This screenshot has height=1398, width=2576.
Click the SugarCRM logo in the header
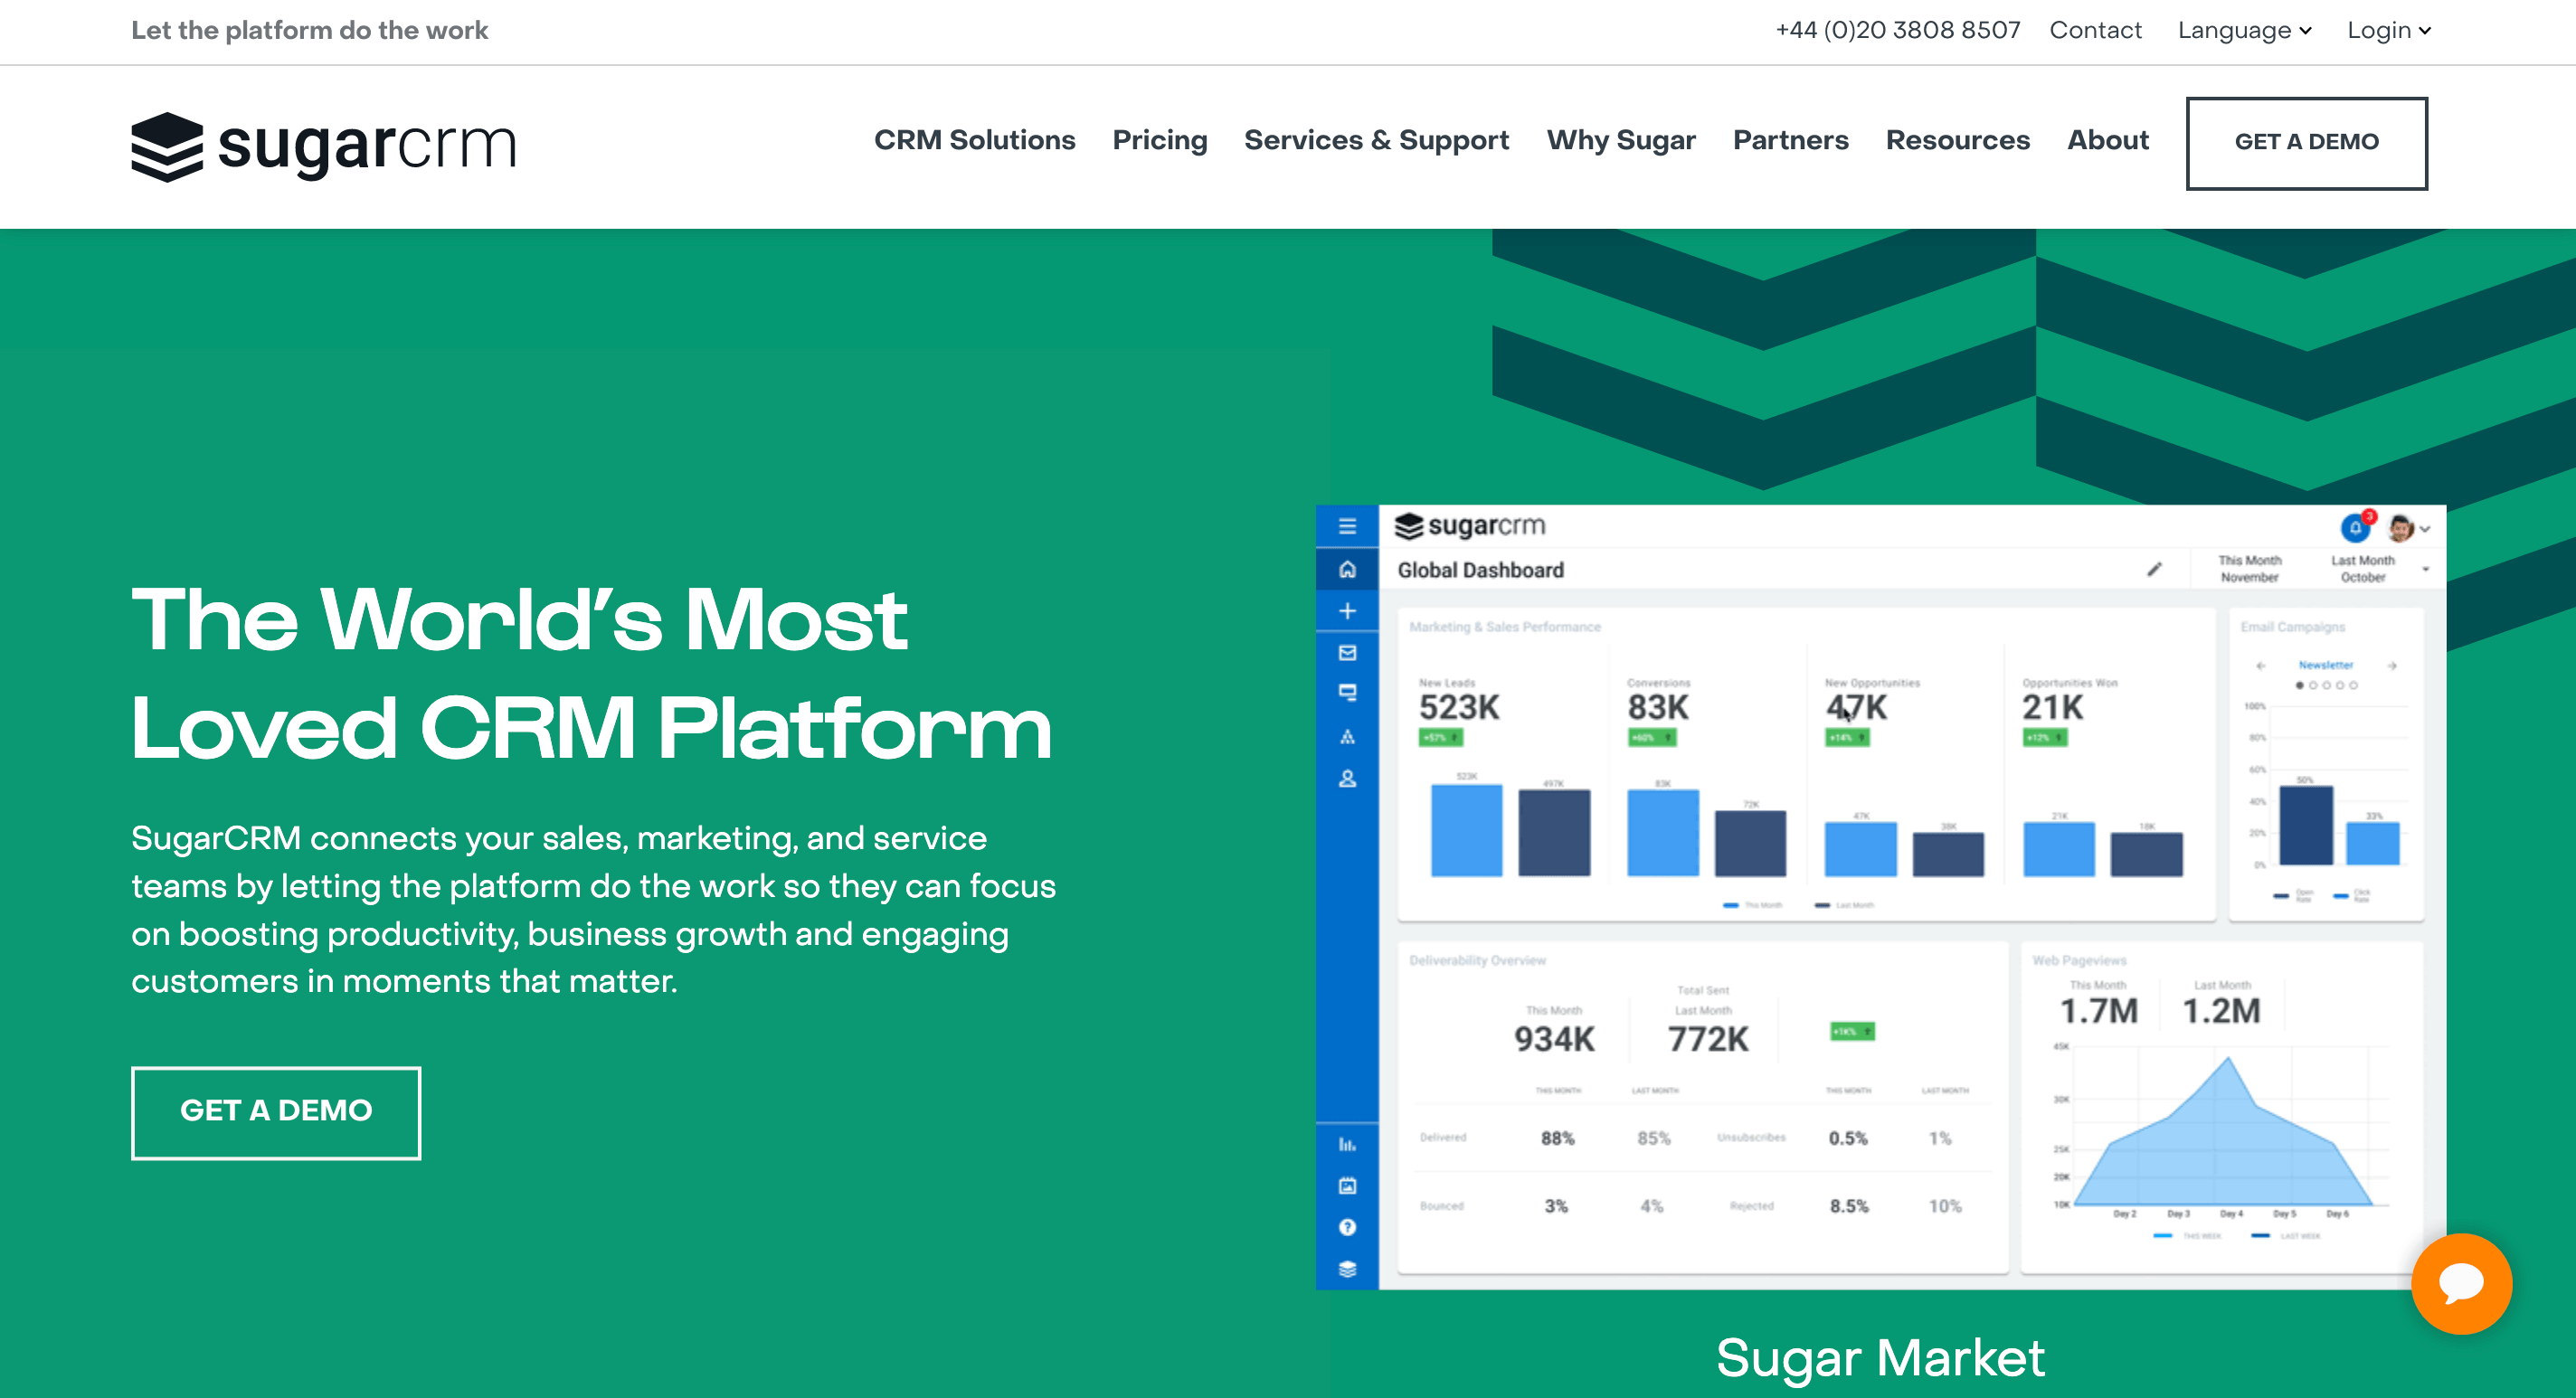pyautogui.click(x=324, y=146)
